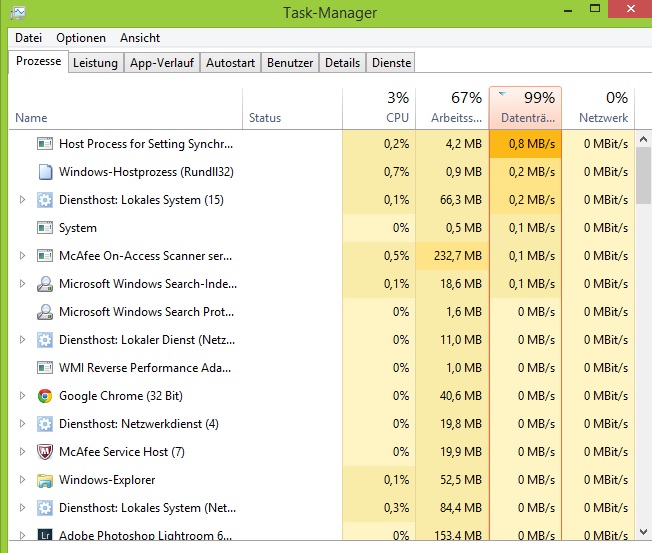652x553 pixels.
Task: Expand Microsoft Windows Search-Inde... row
Action: (x=22, y=284)
